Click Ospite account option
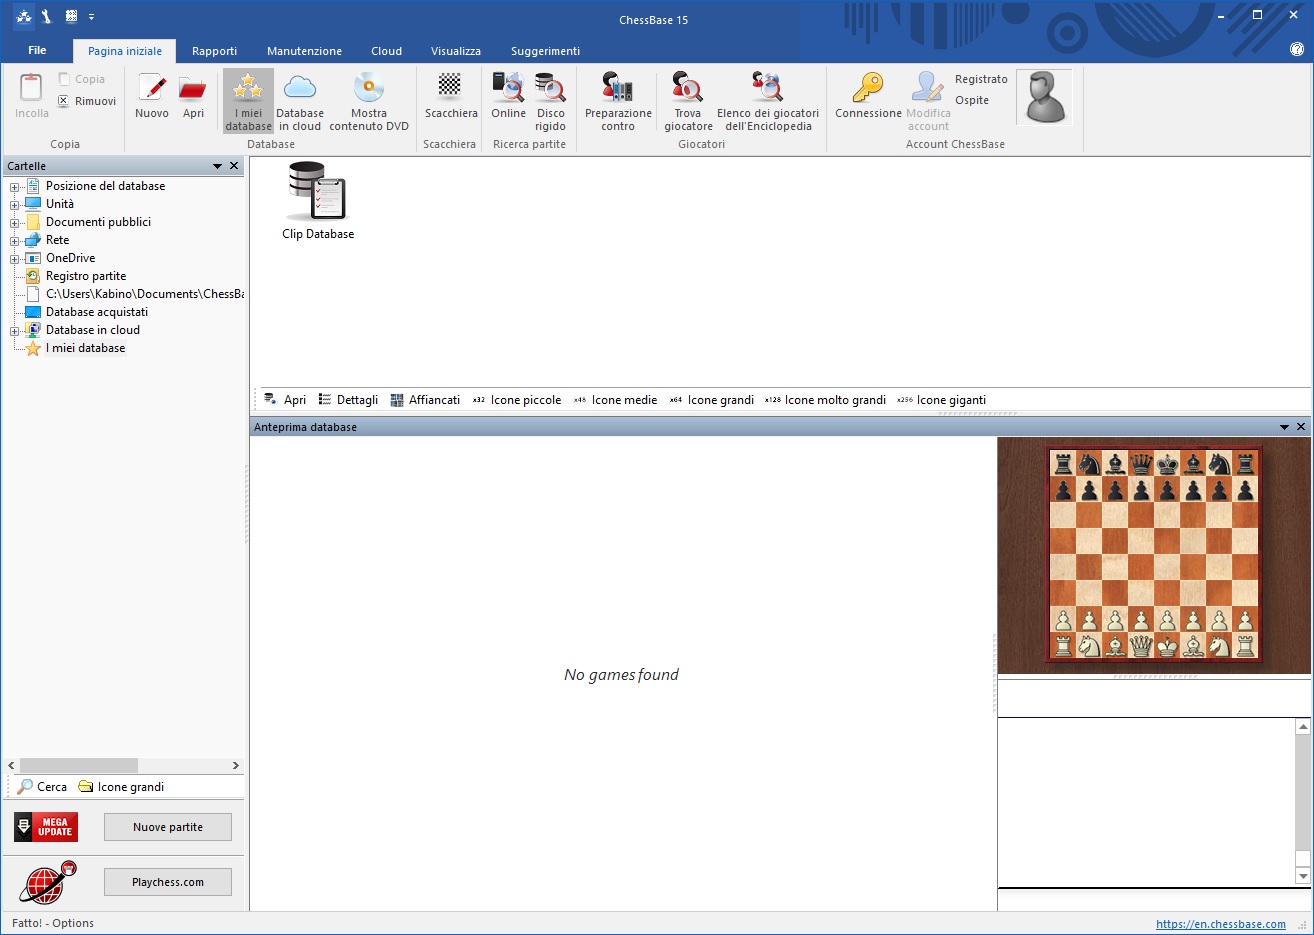The width and height of the screenshot is (1314, 935). pyautogui.click(x=972, y=100)
